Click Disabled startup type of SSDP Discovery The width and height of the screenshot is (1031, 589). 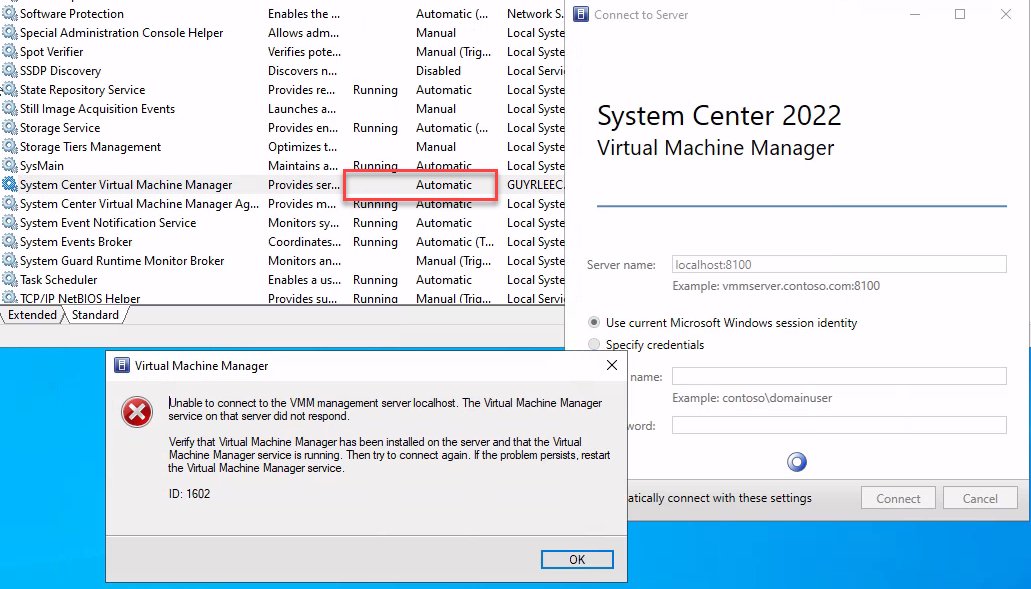click(x=439, y=71)
